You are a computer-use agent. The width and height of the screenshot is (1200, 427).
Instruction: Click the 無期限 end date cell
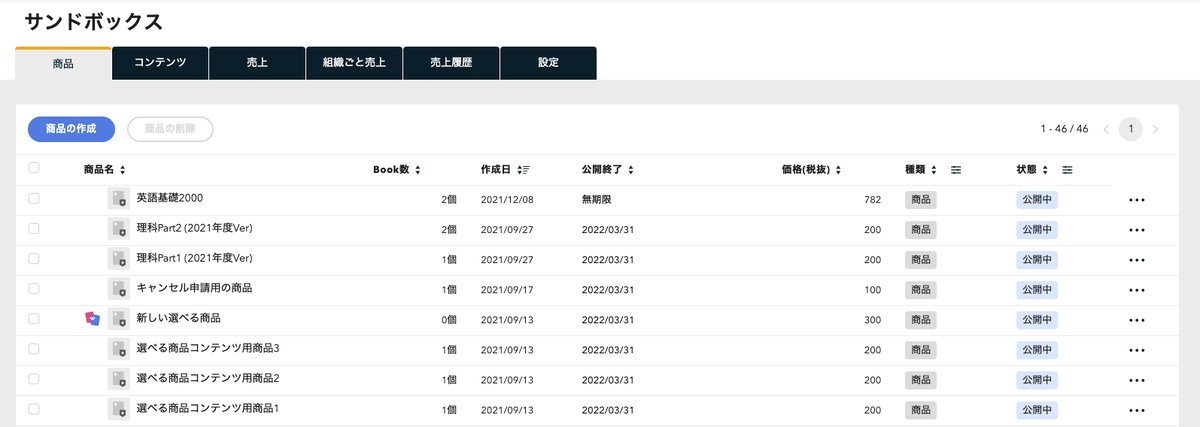tap(598, 200)
